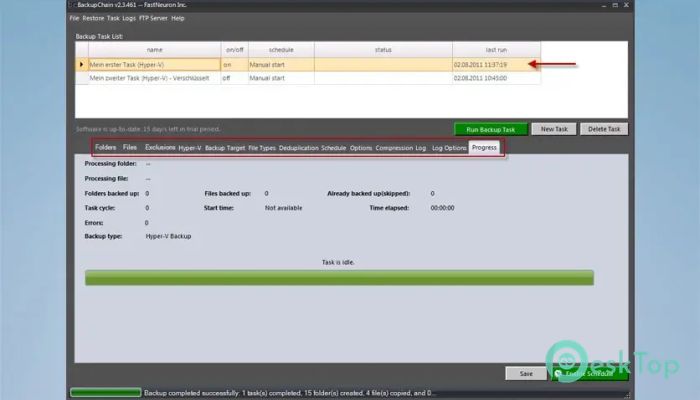Click the 'Hyper-V Backup' backup type value
Screen dimensions: 700x400
click(x=168, y=236)
